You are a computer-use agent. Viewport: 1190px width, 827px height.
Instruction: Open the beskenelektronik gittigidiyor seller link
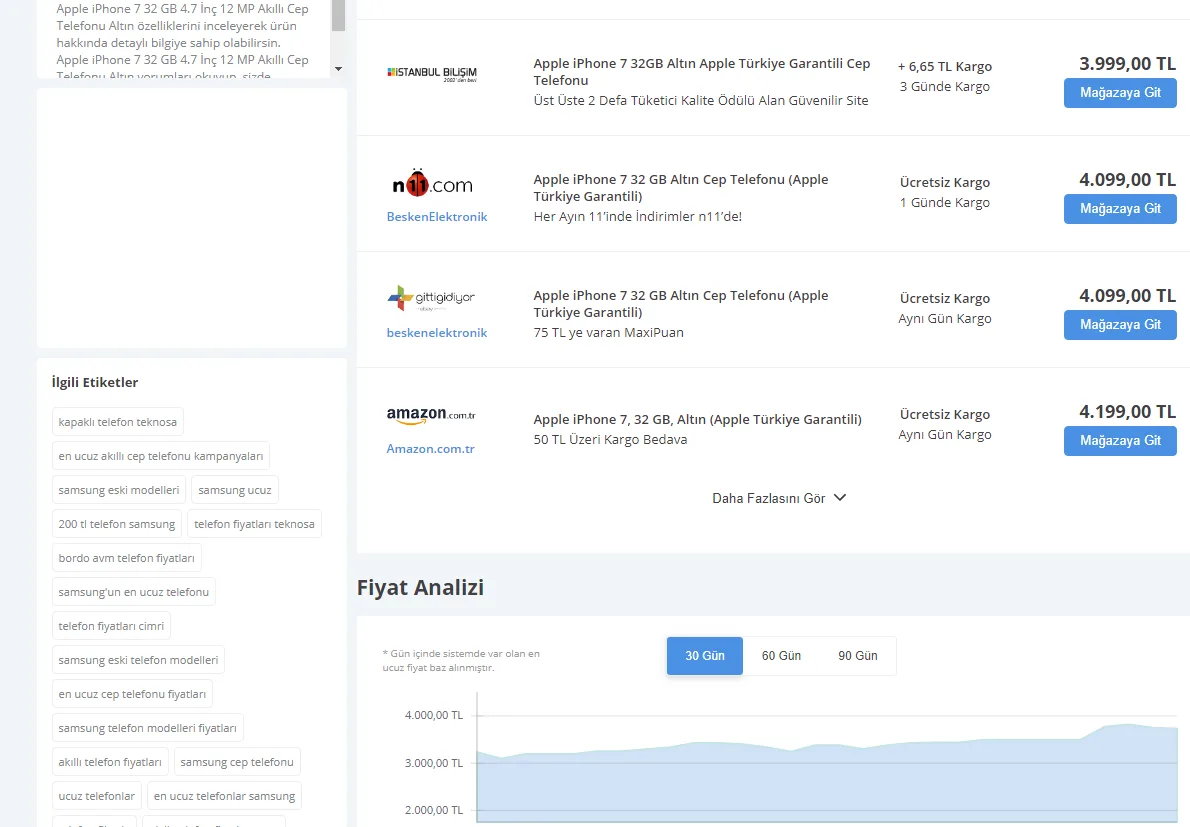437,333
